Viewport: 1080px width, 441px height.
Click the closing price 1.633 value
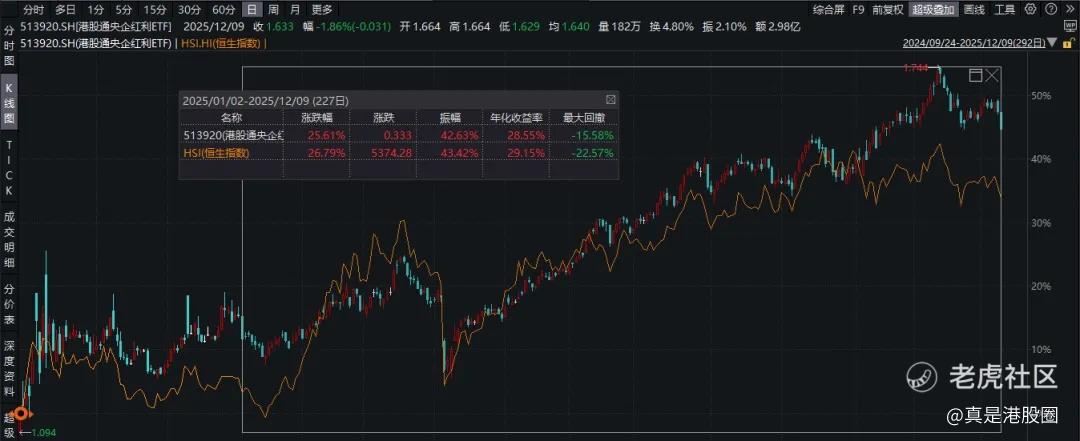click(278, 27)
